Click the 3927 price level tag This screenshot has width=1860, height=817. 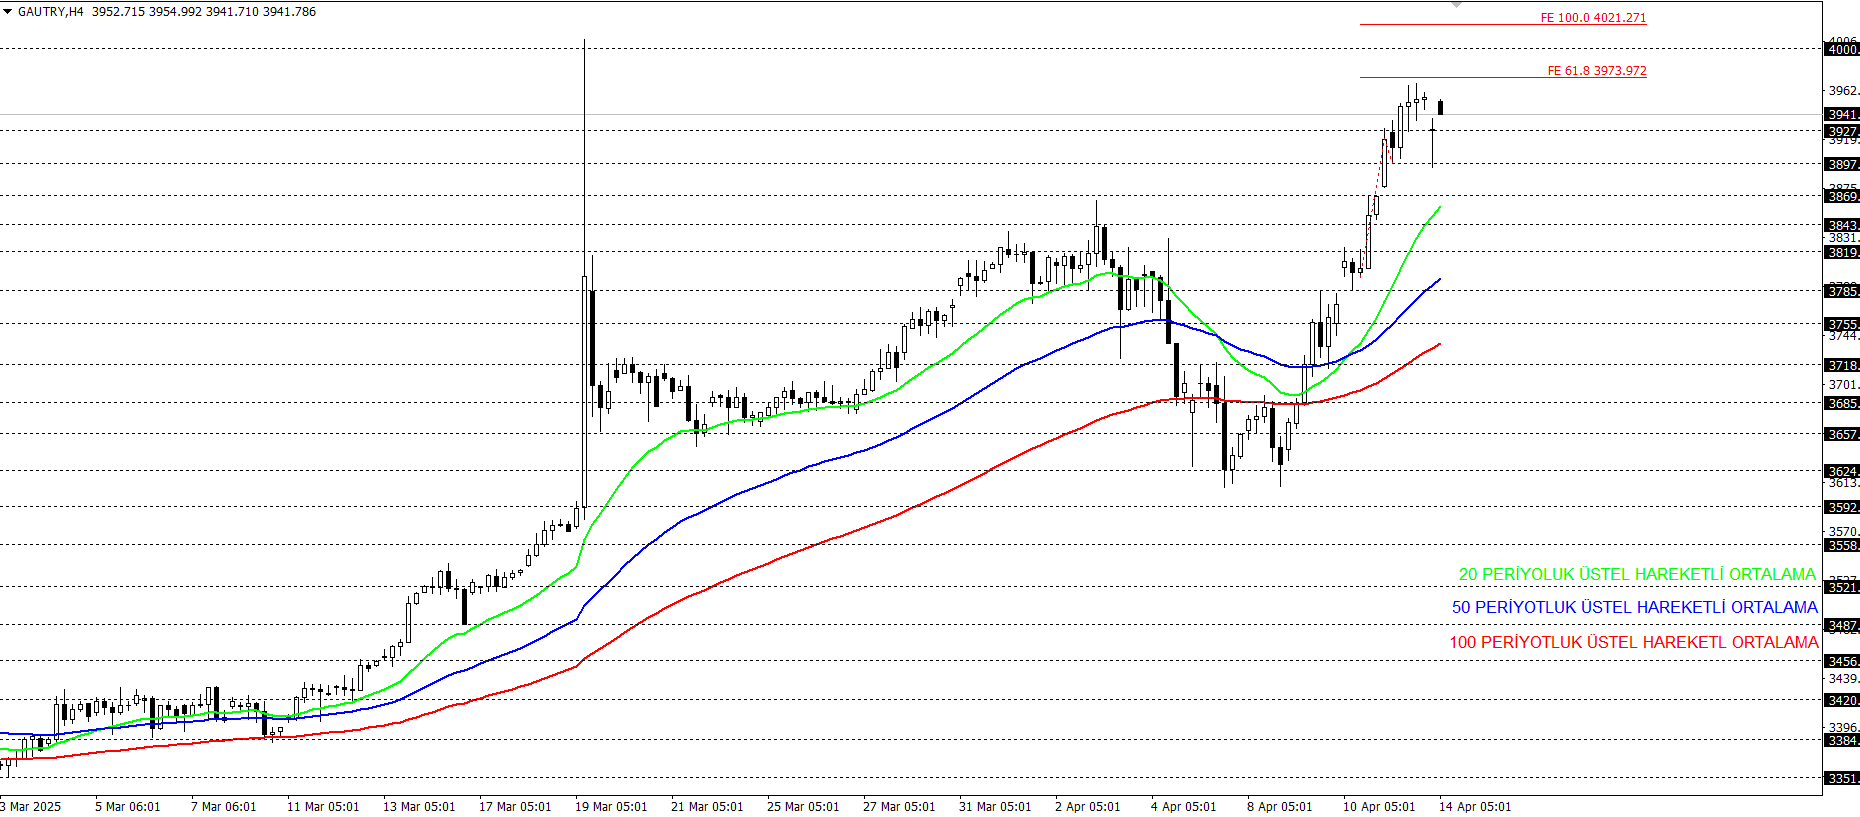click(x=1842, y=131)
